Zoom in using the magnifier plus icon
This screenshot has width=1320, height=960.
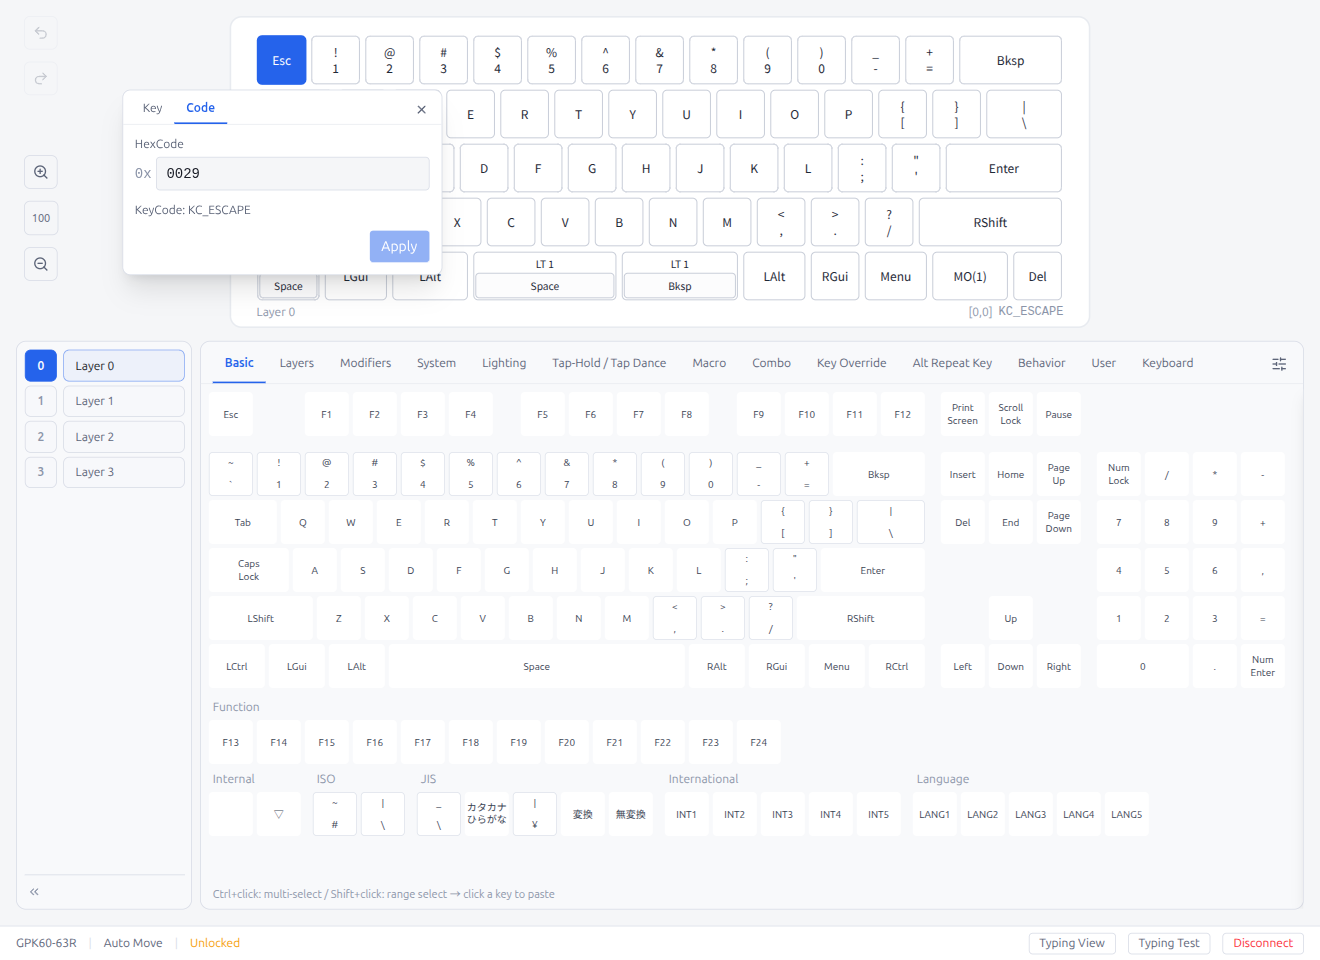tap(40, 171)
